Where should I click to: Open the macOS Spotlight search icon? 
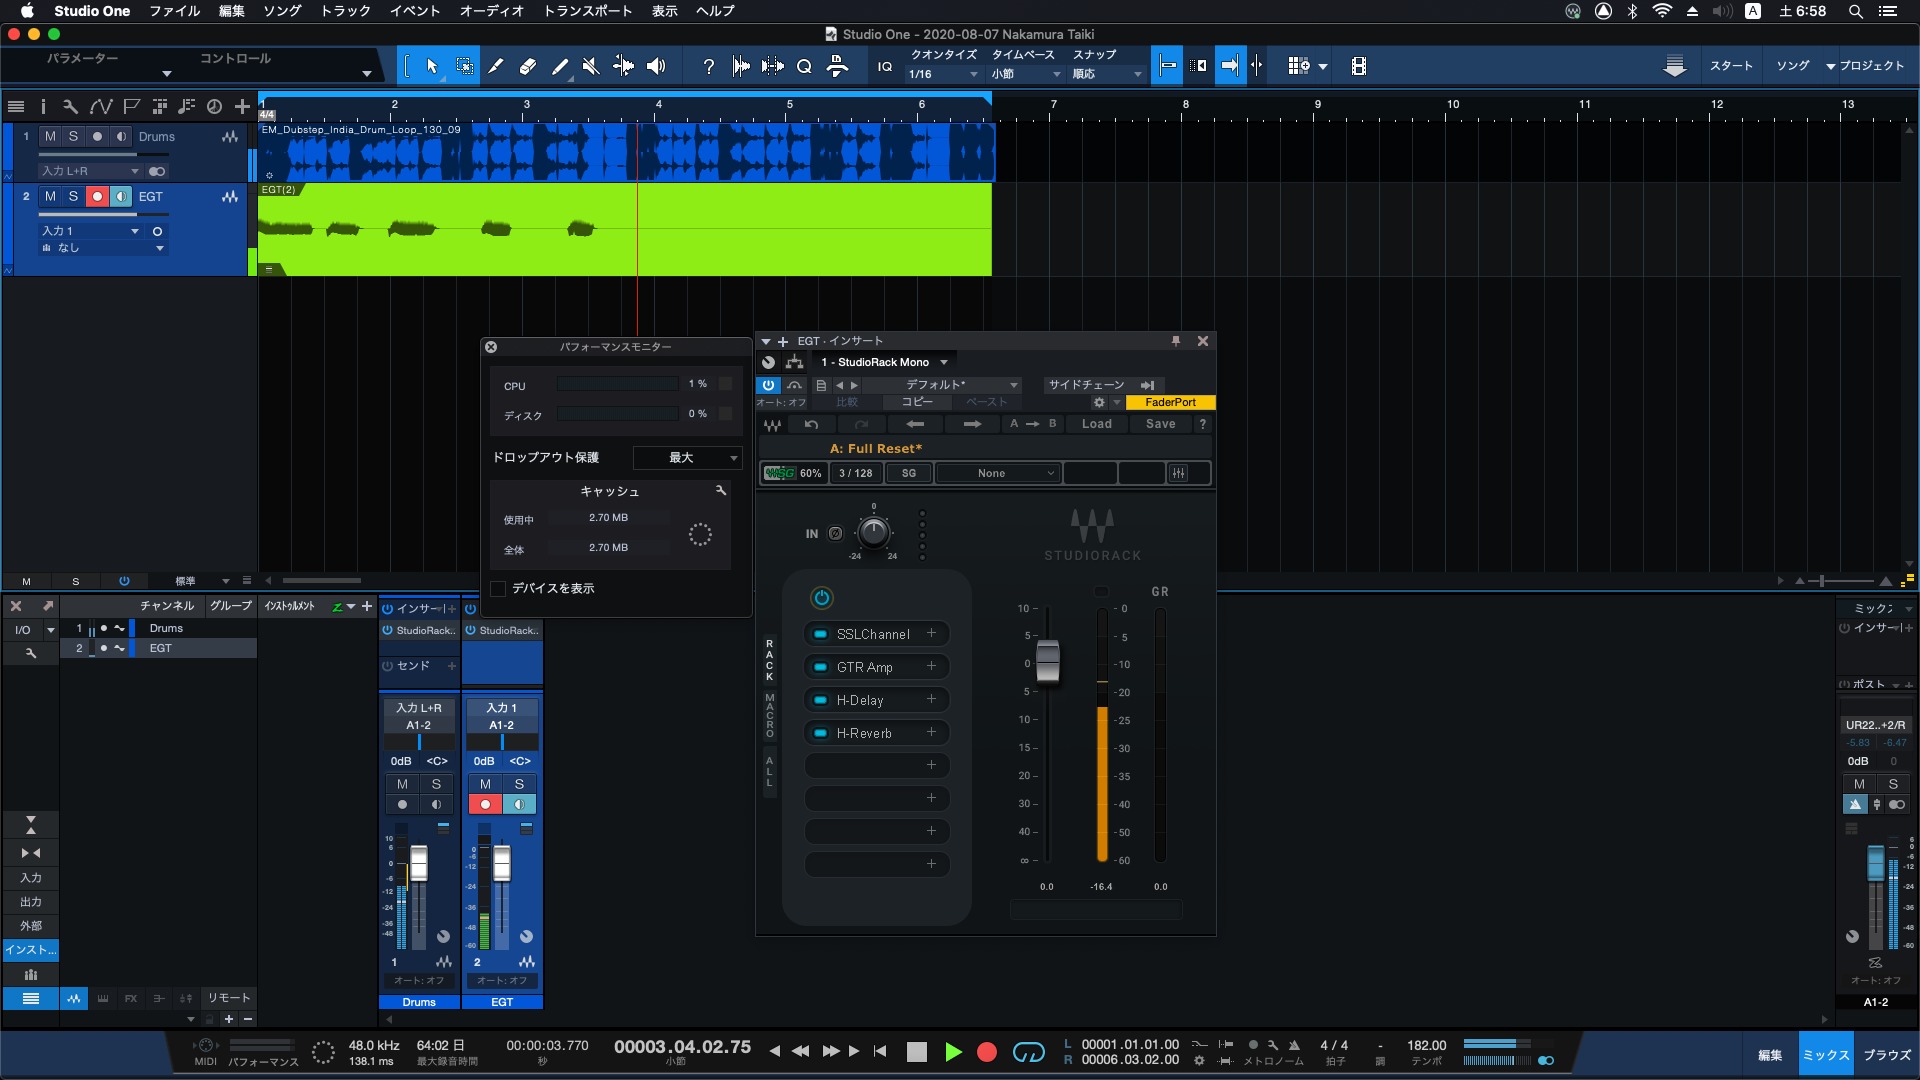[1855, 11]
